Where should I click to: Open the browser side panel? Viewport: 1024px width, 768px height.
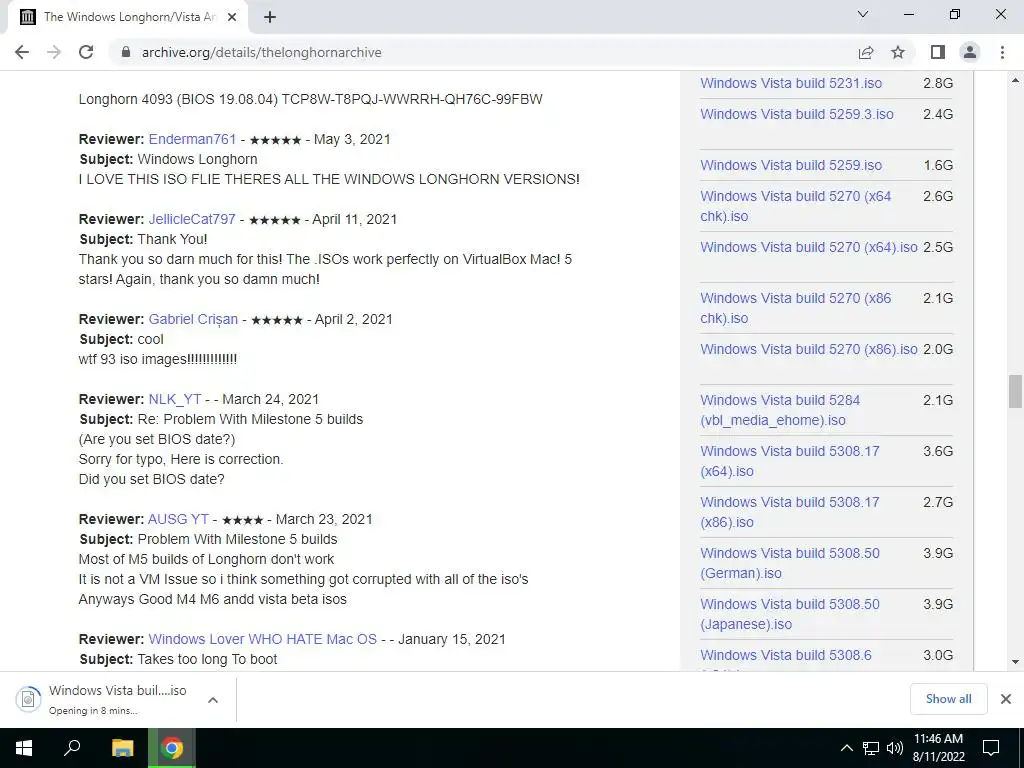(x=938, y=52)
